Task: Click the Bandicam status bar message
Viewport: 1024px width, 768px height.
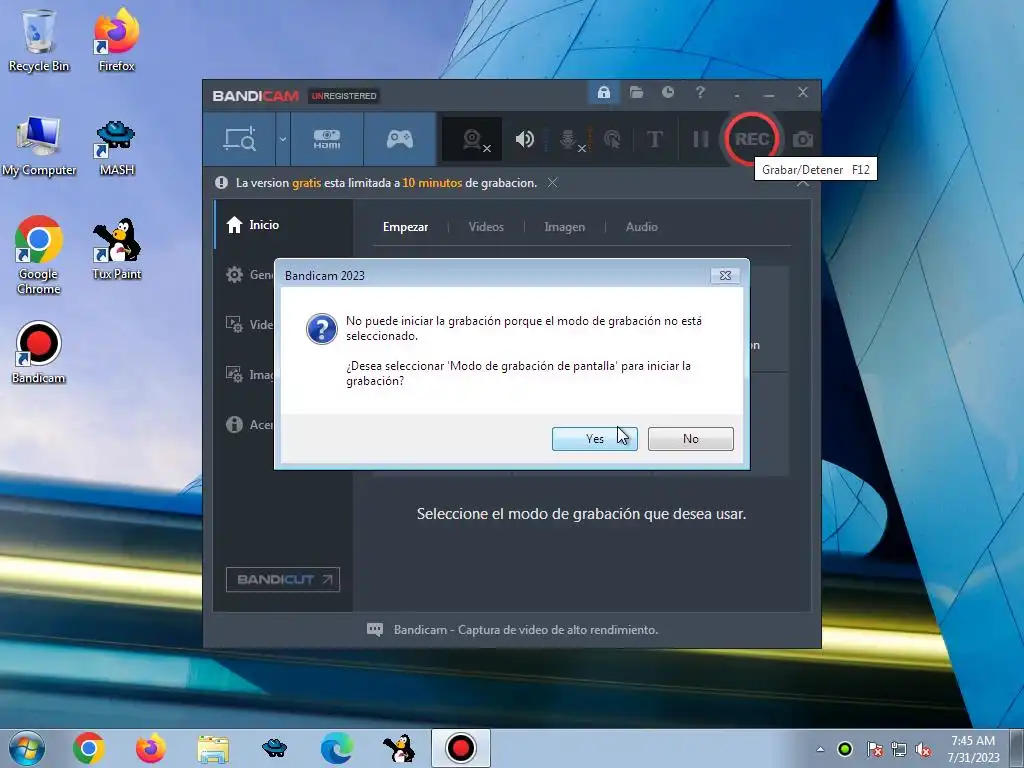Action: (x=526, y=630)
